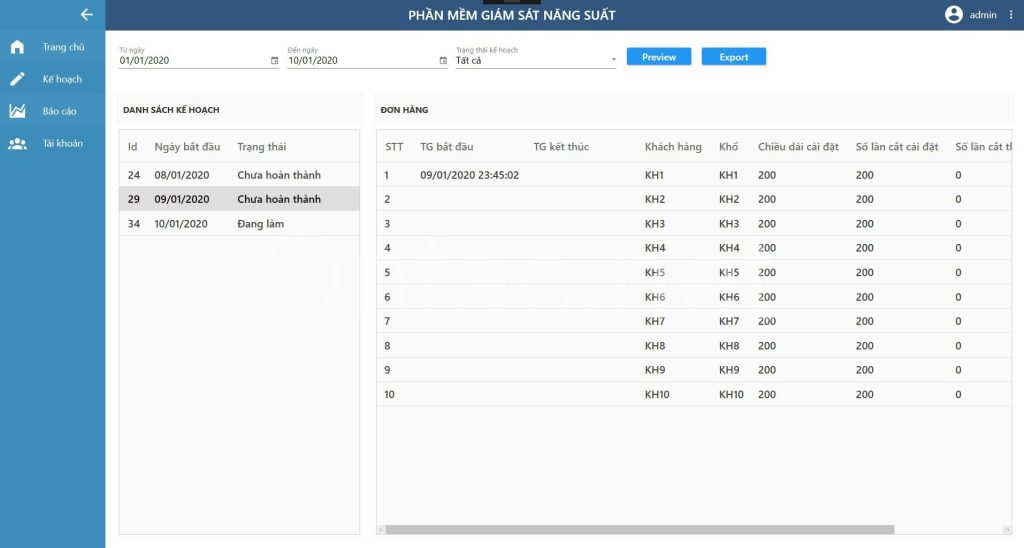Open the Từ ngày calendar picker
Image resolution: width=1024 pixels, height=548 pixels.
275,61
